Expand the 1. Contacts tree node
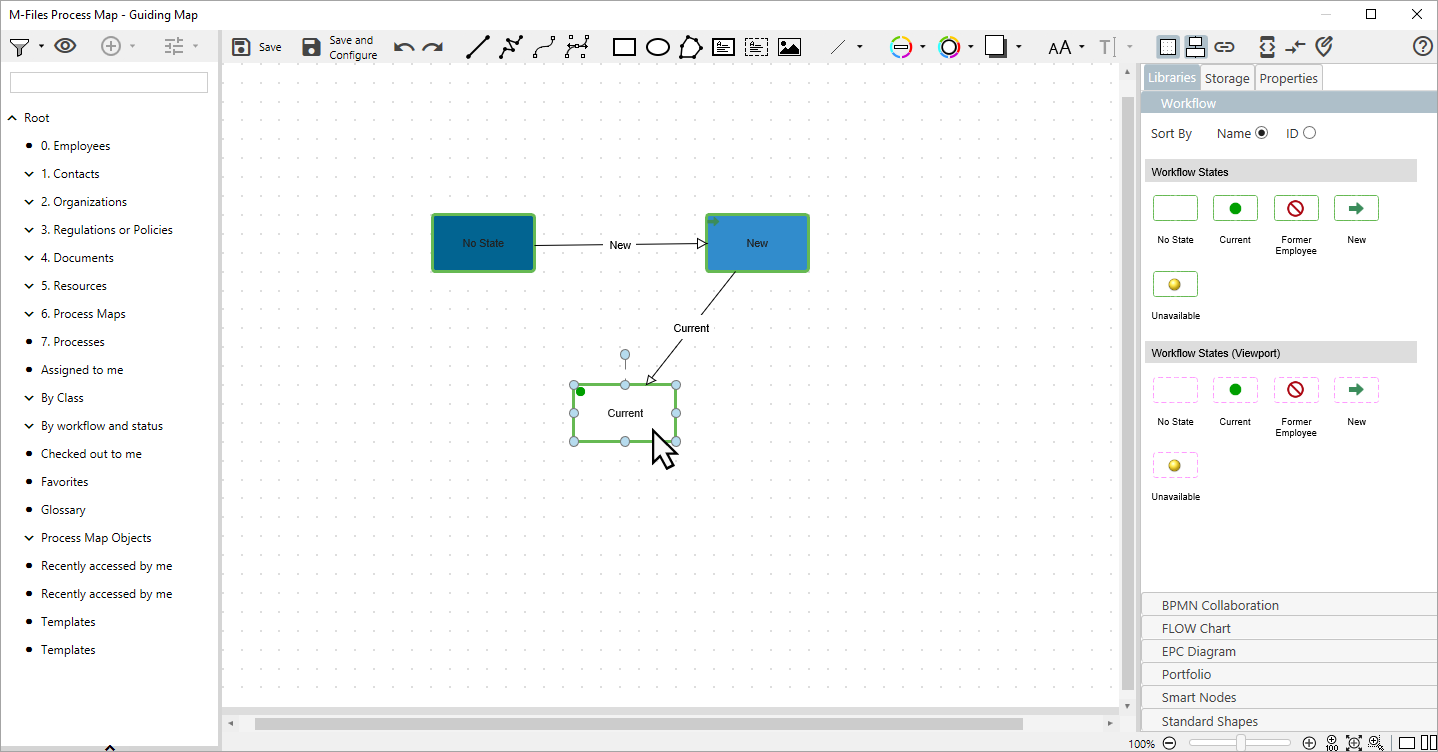The image size is (1438, 752). (29, 174)
